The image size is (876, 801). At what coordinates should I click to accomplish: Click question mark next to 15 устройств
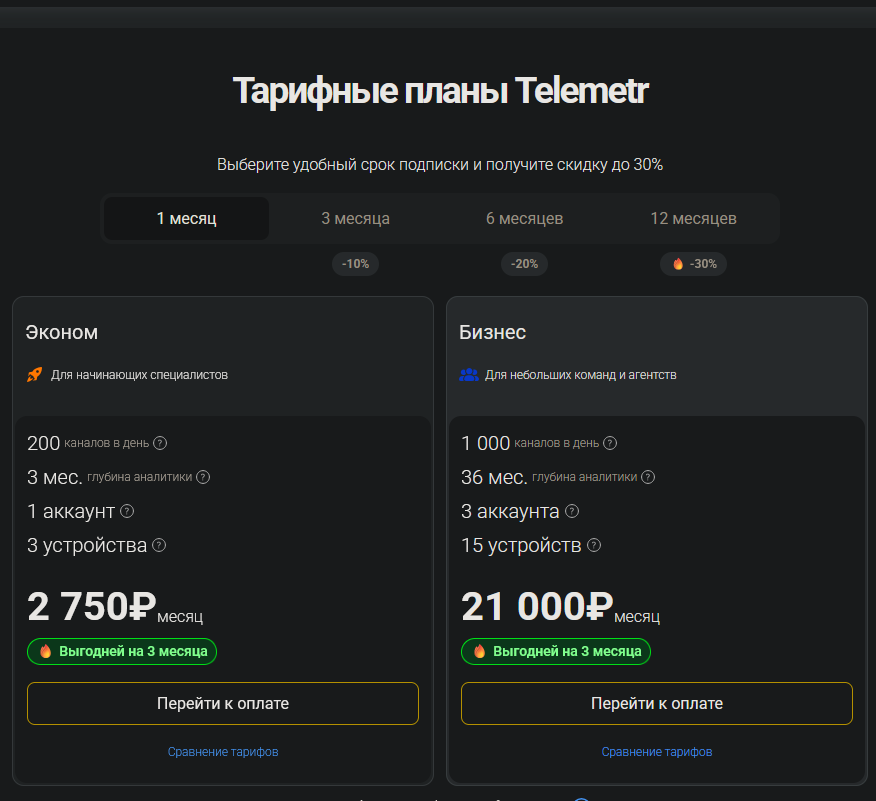click(594, 545)
